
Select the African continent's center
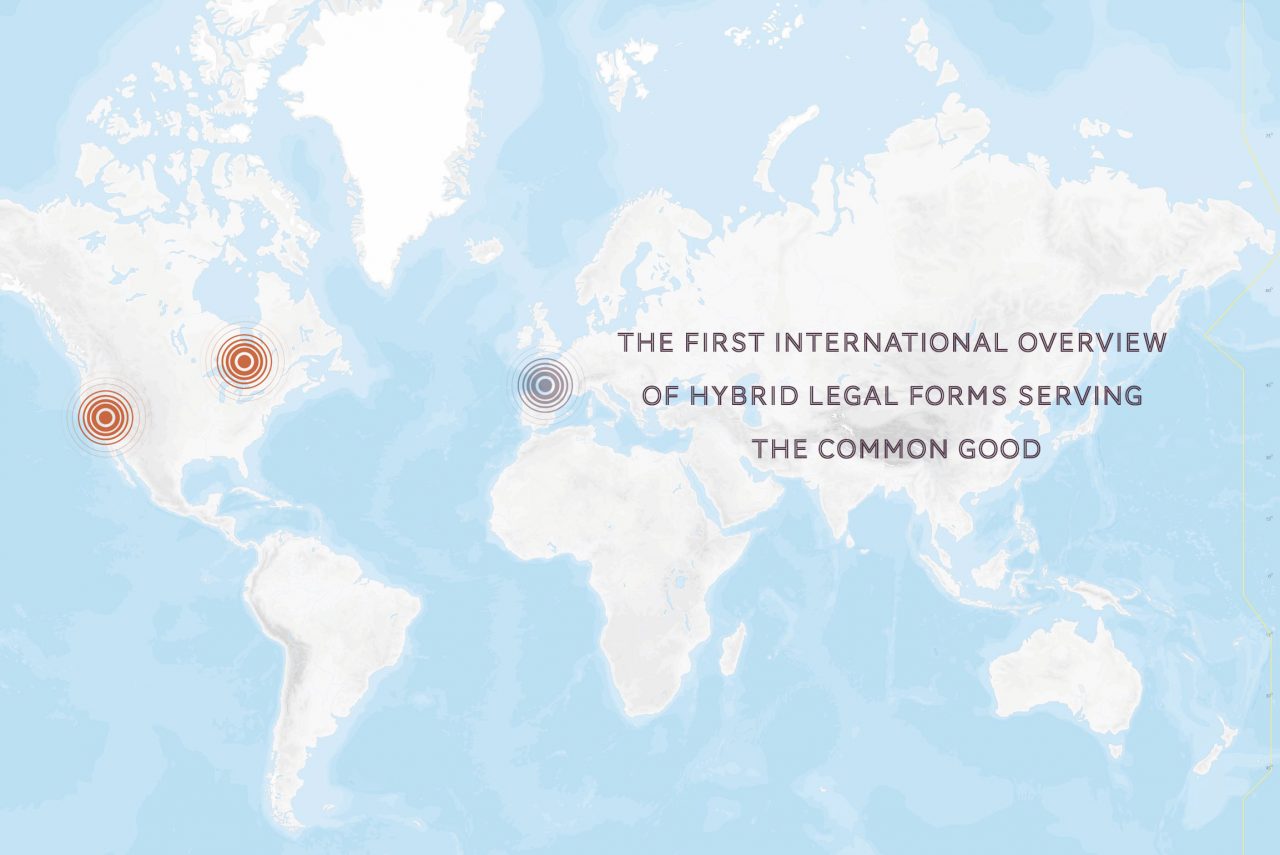click(x=620, y=560)
